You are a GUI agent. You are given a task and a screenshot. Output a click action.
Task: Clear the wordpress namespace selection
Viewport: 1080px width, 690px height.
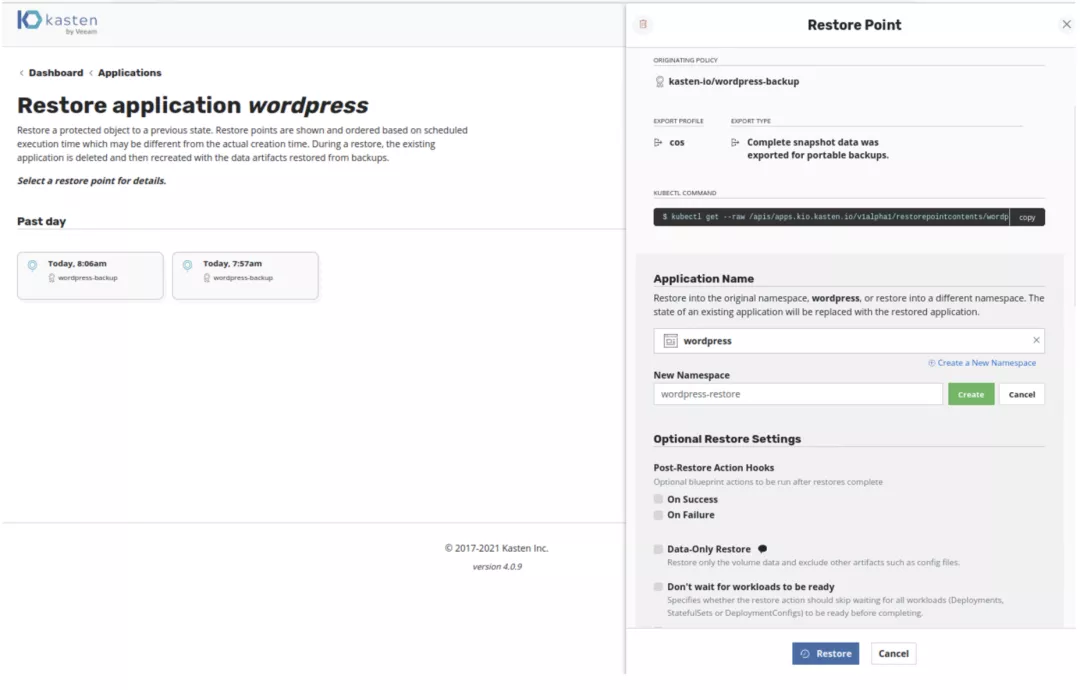[x=1036, y=341]
